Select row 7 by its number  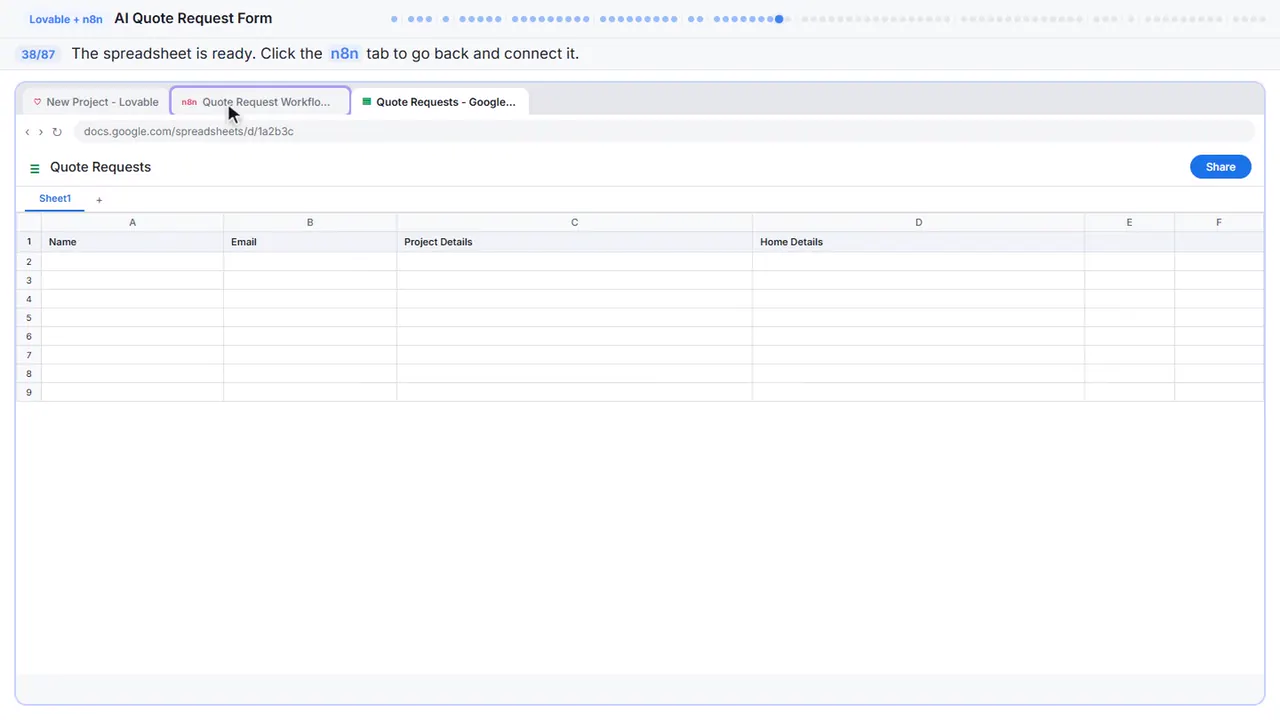29,355
